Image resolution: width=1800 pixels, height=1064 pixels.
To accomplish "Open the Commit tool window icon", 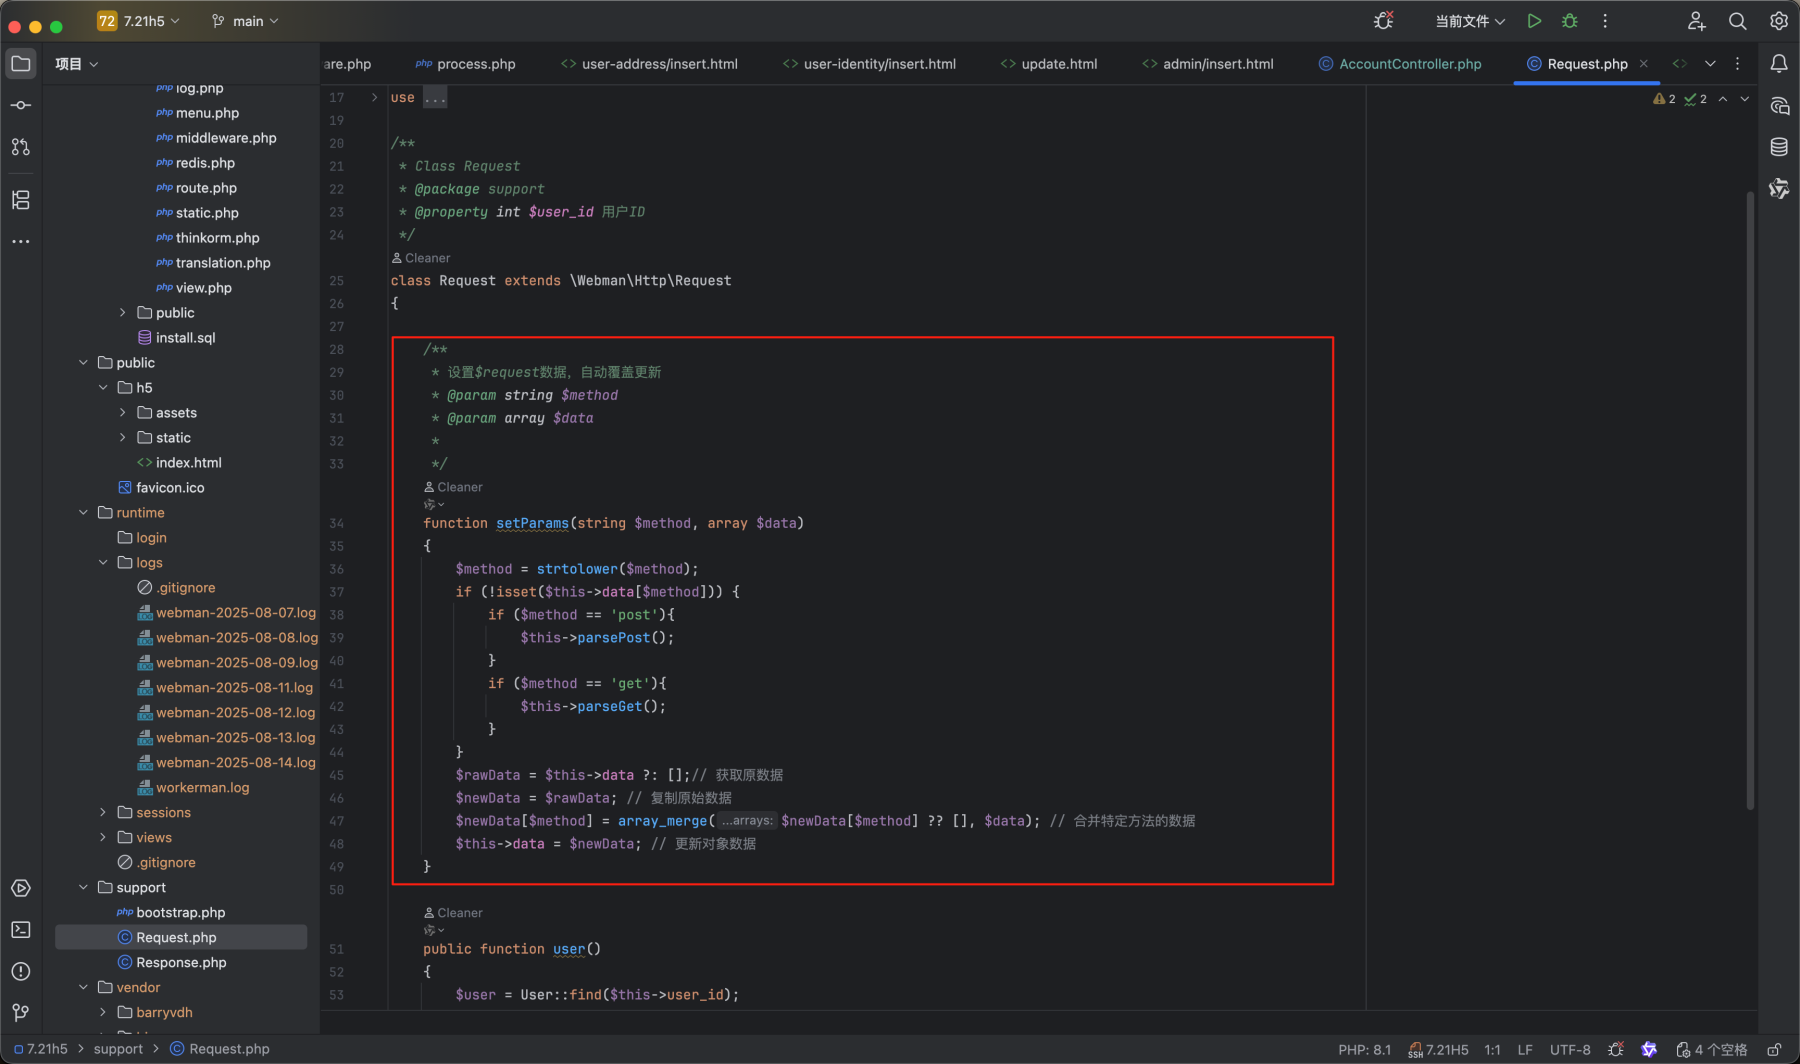I will [x=20, y=105].
